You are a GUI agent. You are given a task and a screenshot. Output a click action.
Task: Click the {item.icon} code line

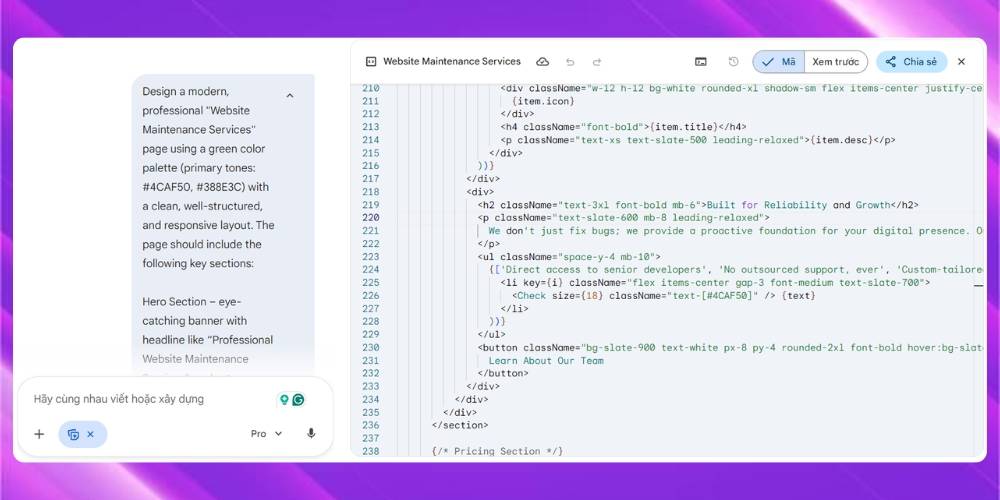pyautogui.click(x=543, y=101)
